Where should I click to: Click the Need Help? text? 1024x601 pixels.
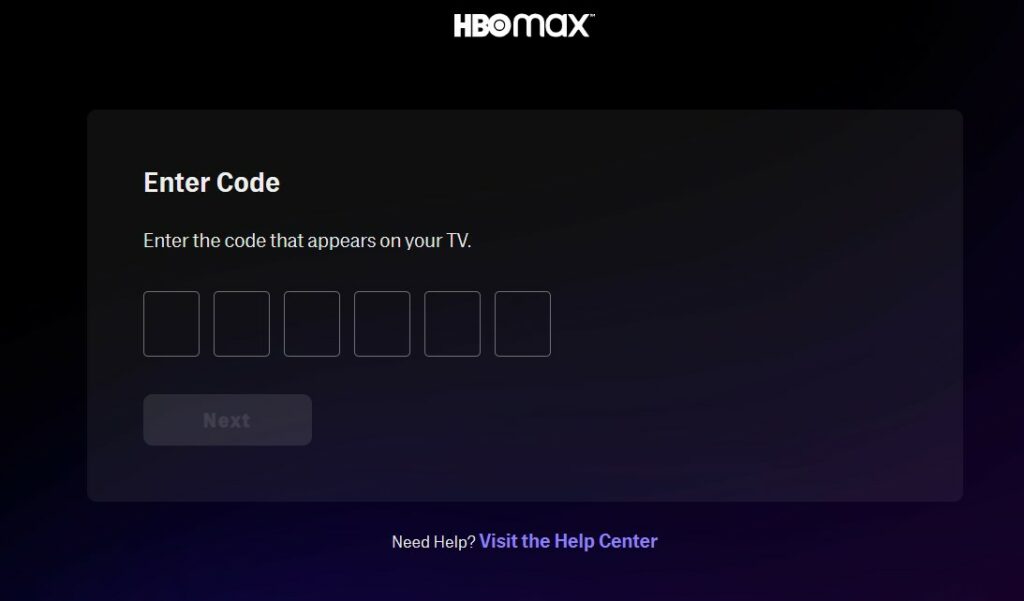click(x=434, y=542)
